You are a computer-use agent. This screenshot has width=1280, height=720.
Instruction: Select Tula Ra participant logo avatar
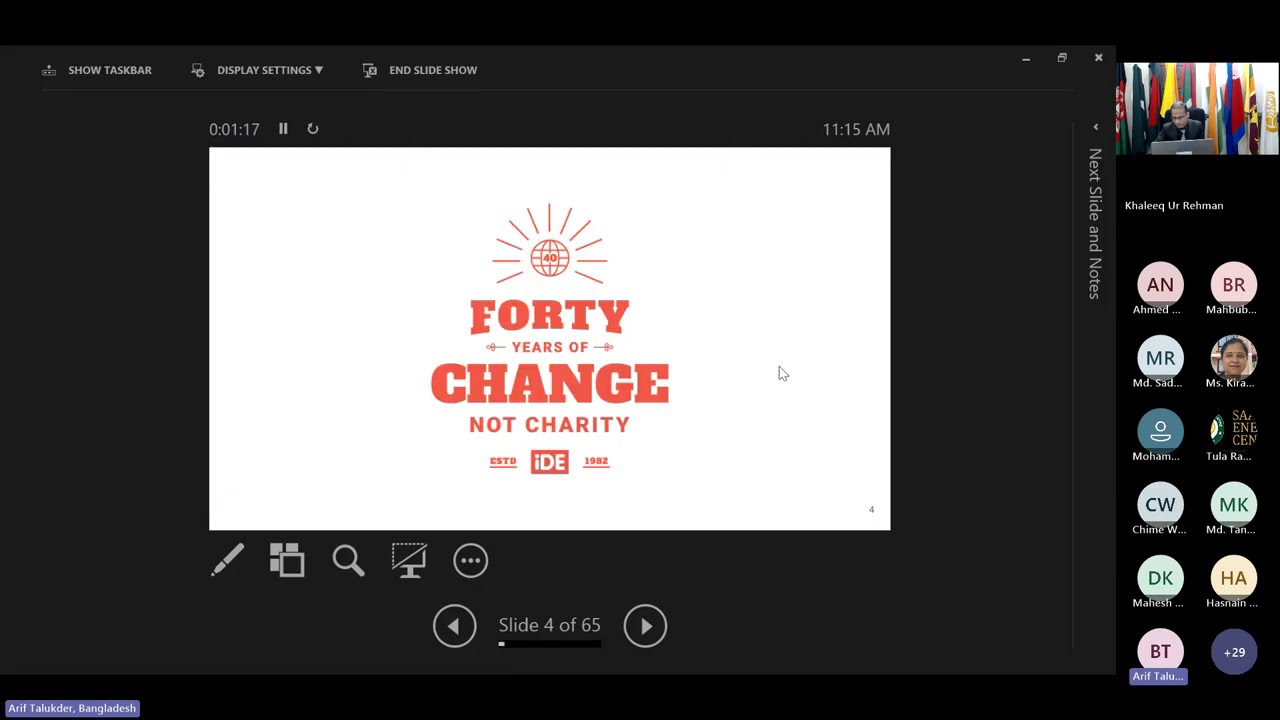tap(1233, 431)
